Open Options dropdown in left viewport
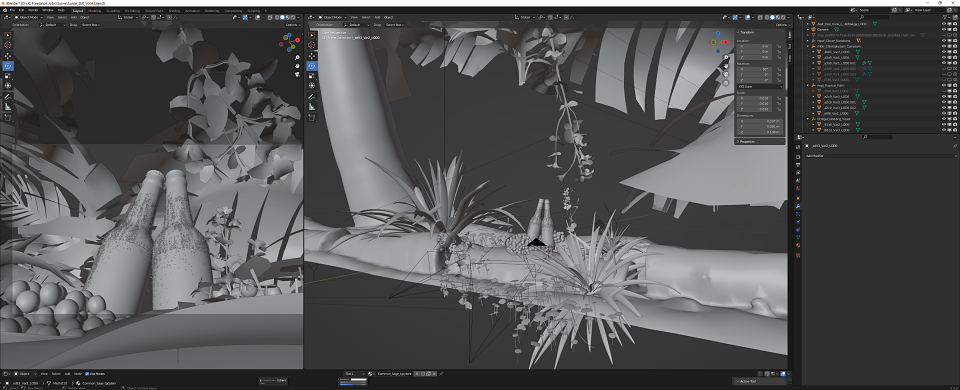Screen dimensions: 960x390 (x=293, y=24)
